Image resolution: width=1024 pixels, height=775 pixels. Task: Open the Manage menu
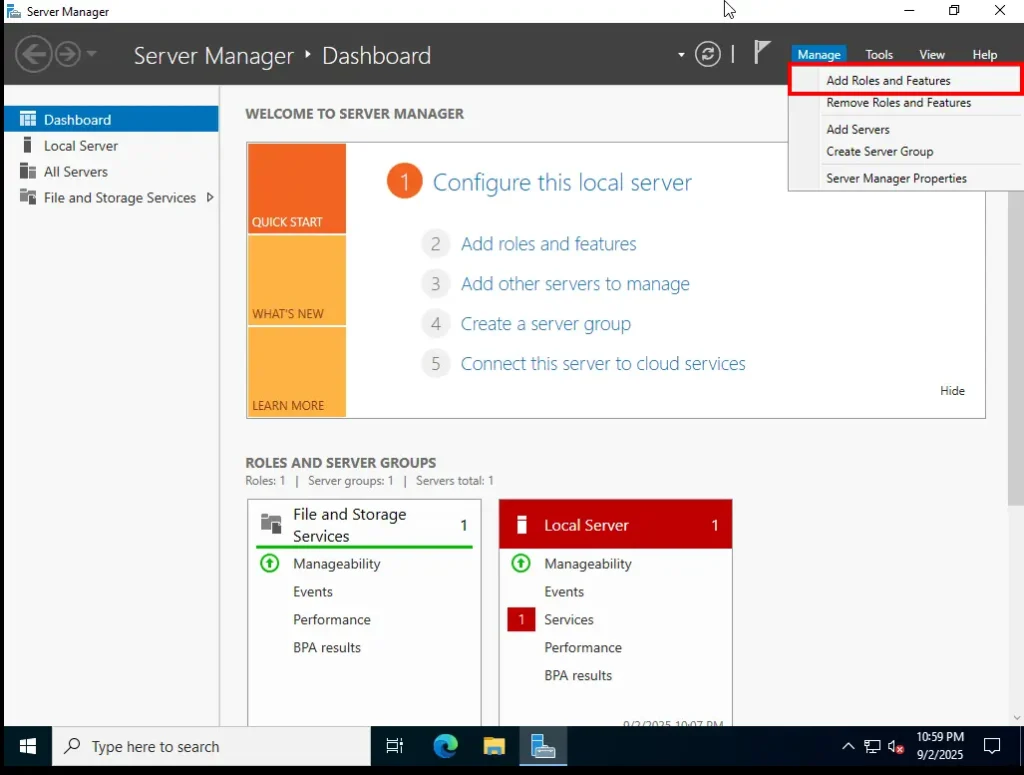[x=818, y=55]
